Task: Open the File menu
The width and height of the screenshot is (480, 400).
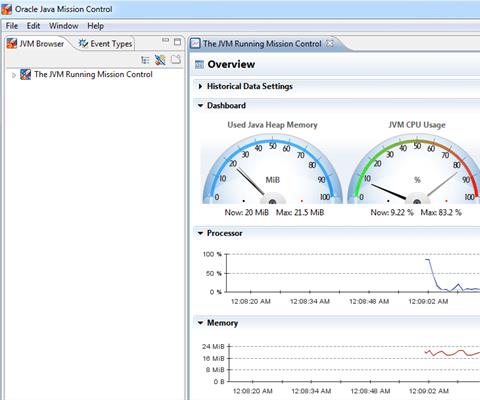Action: tap(12, 26)
